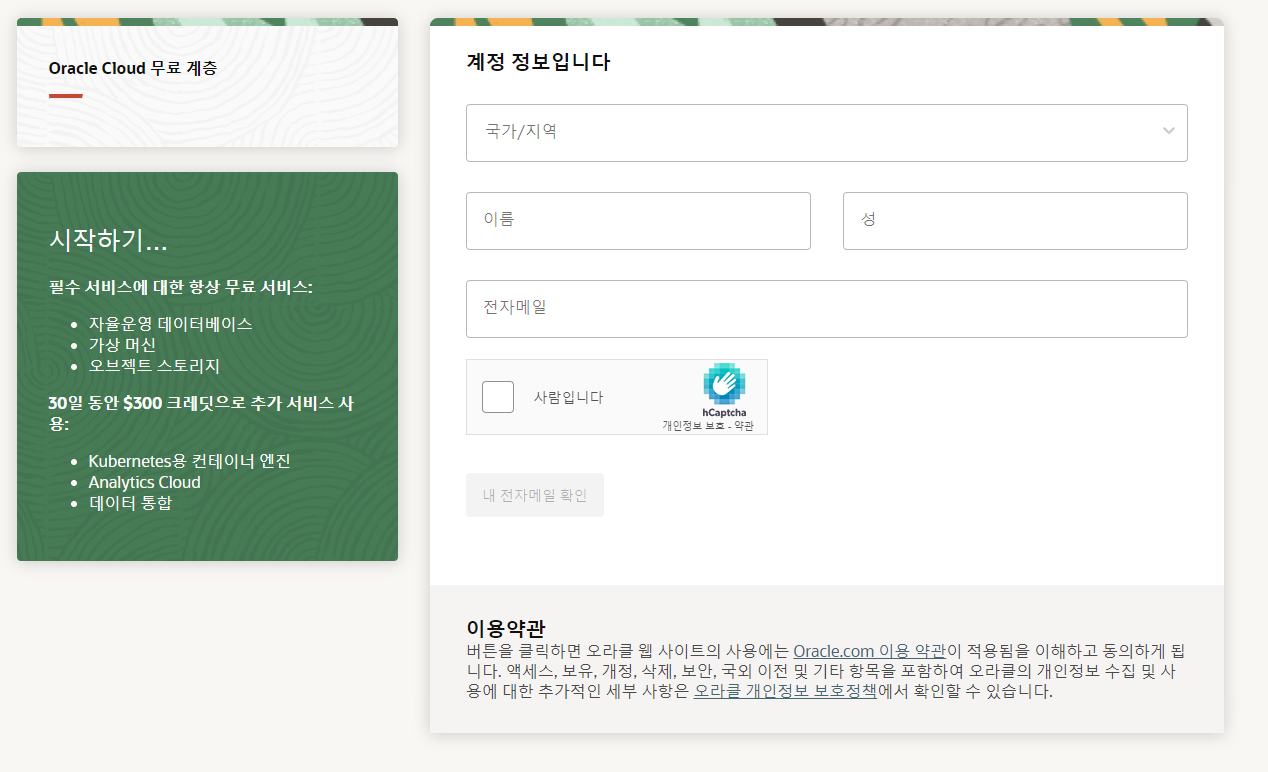Check the 사람입니다 hCaptcha checkbox
1268x772 pixels.
tap(498, 397)
